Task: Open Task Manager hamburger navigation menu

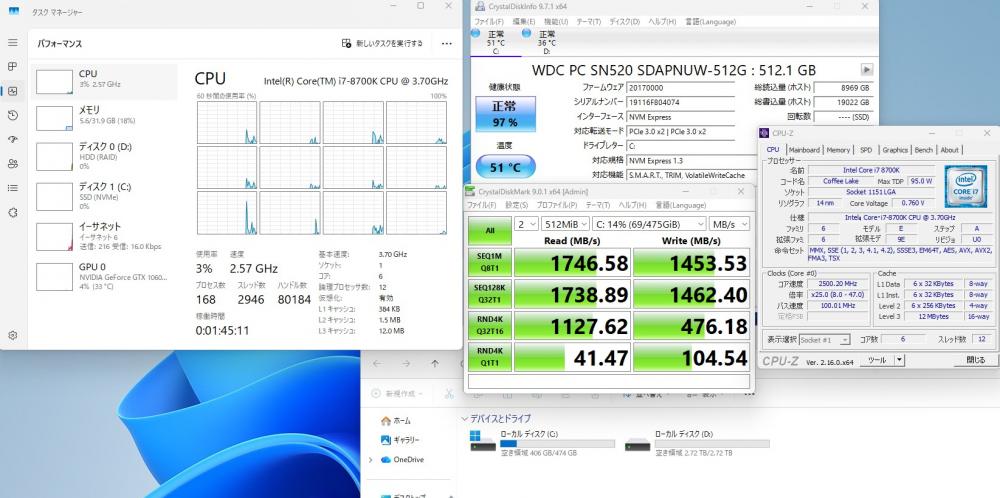Action: [13, 43]
